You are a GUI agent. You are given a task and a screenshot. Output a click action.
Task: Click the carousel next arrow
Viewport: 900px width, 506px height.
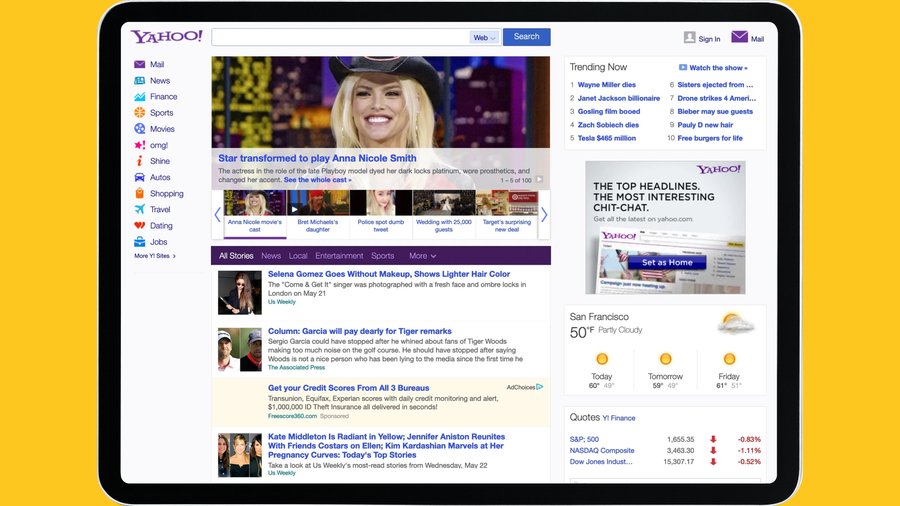[544, 215]
